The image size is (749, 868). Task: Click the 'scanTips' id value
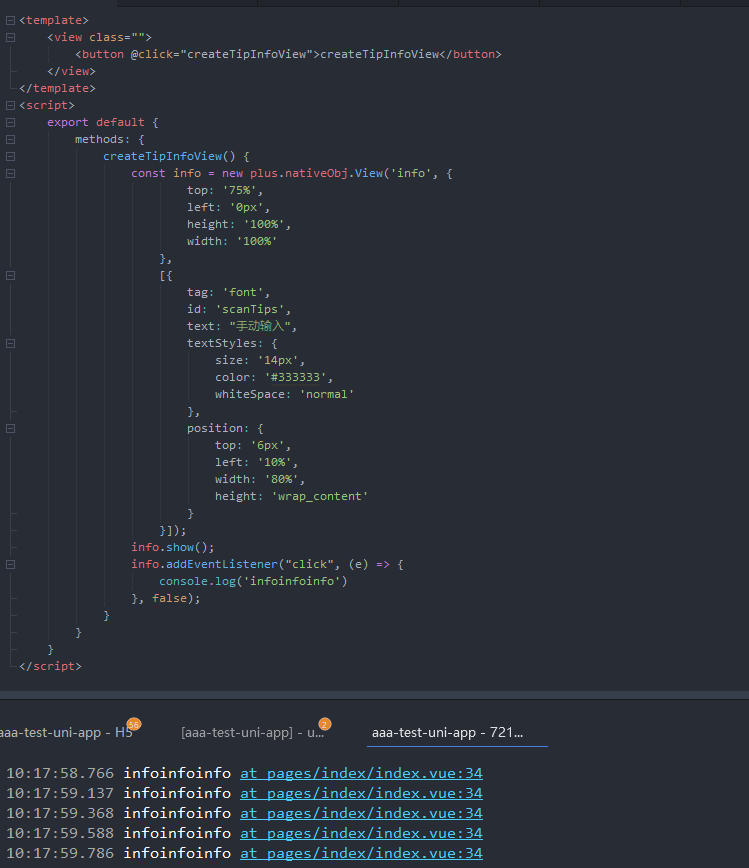(250, 309)
